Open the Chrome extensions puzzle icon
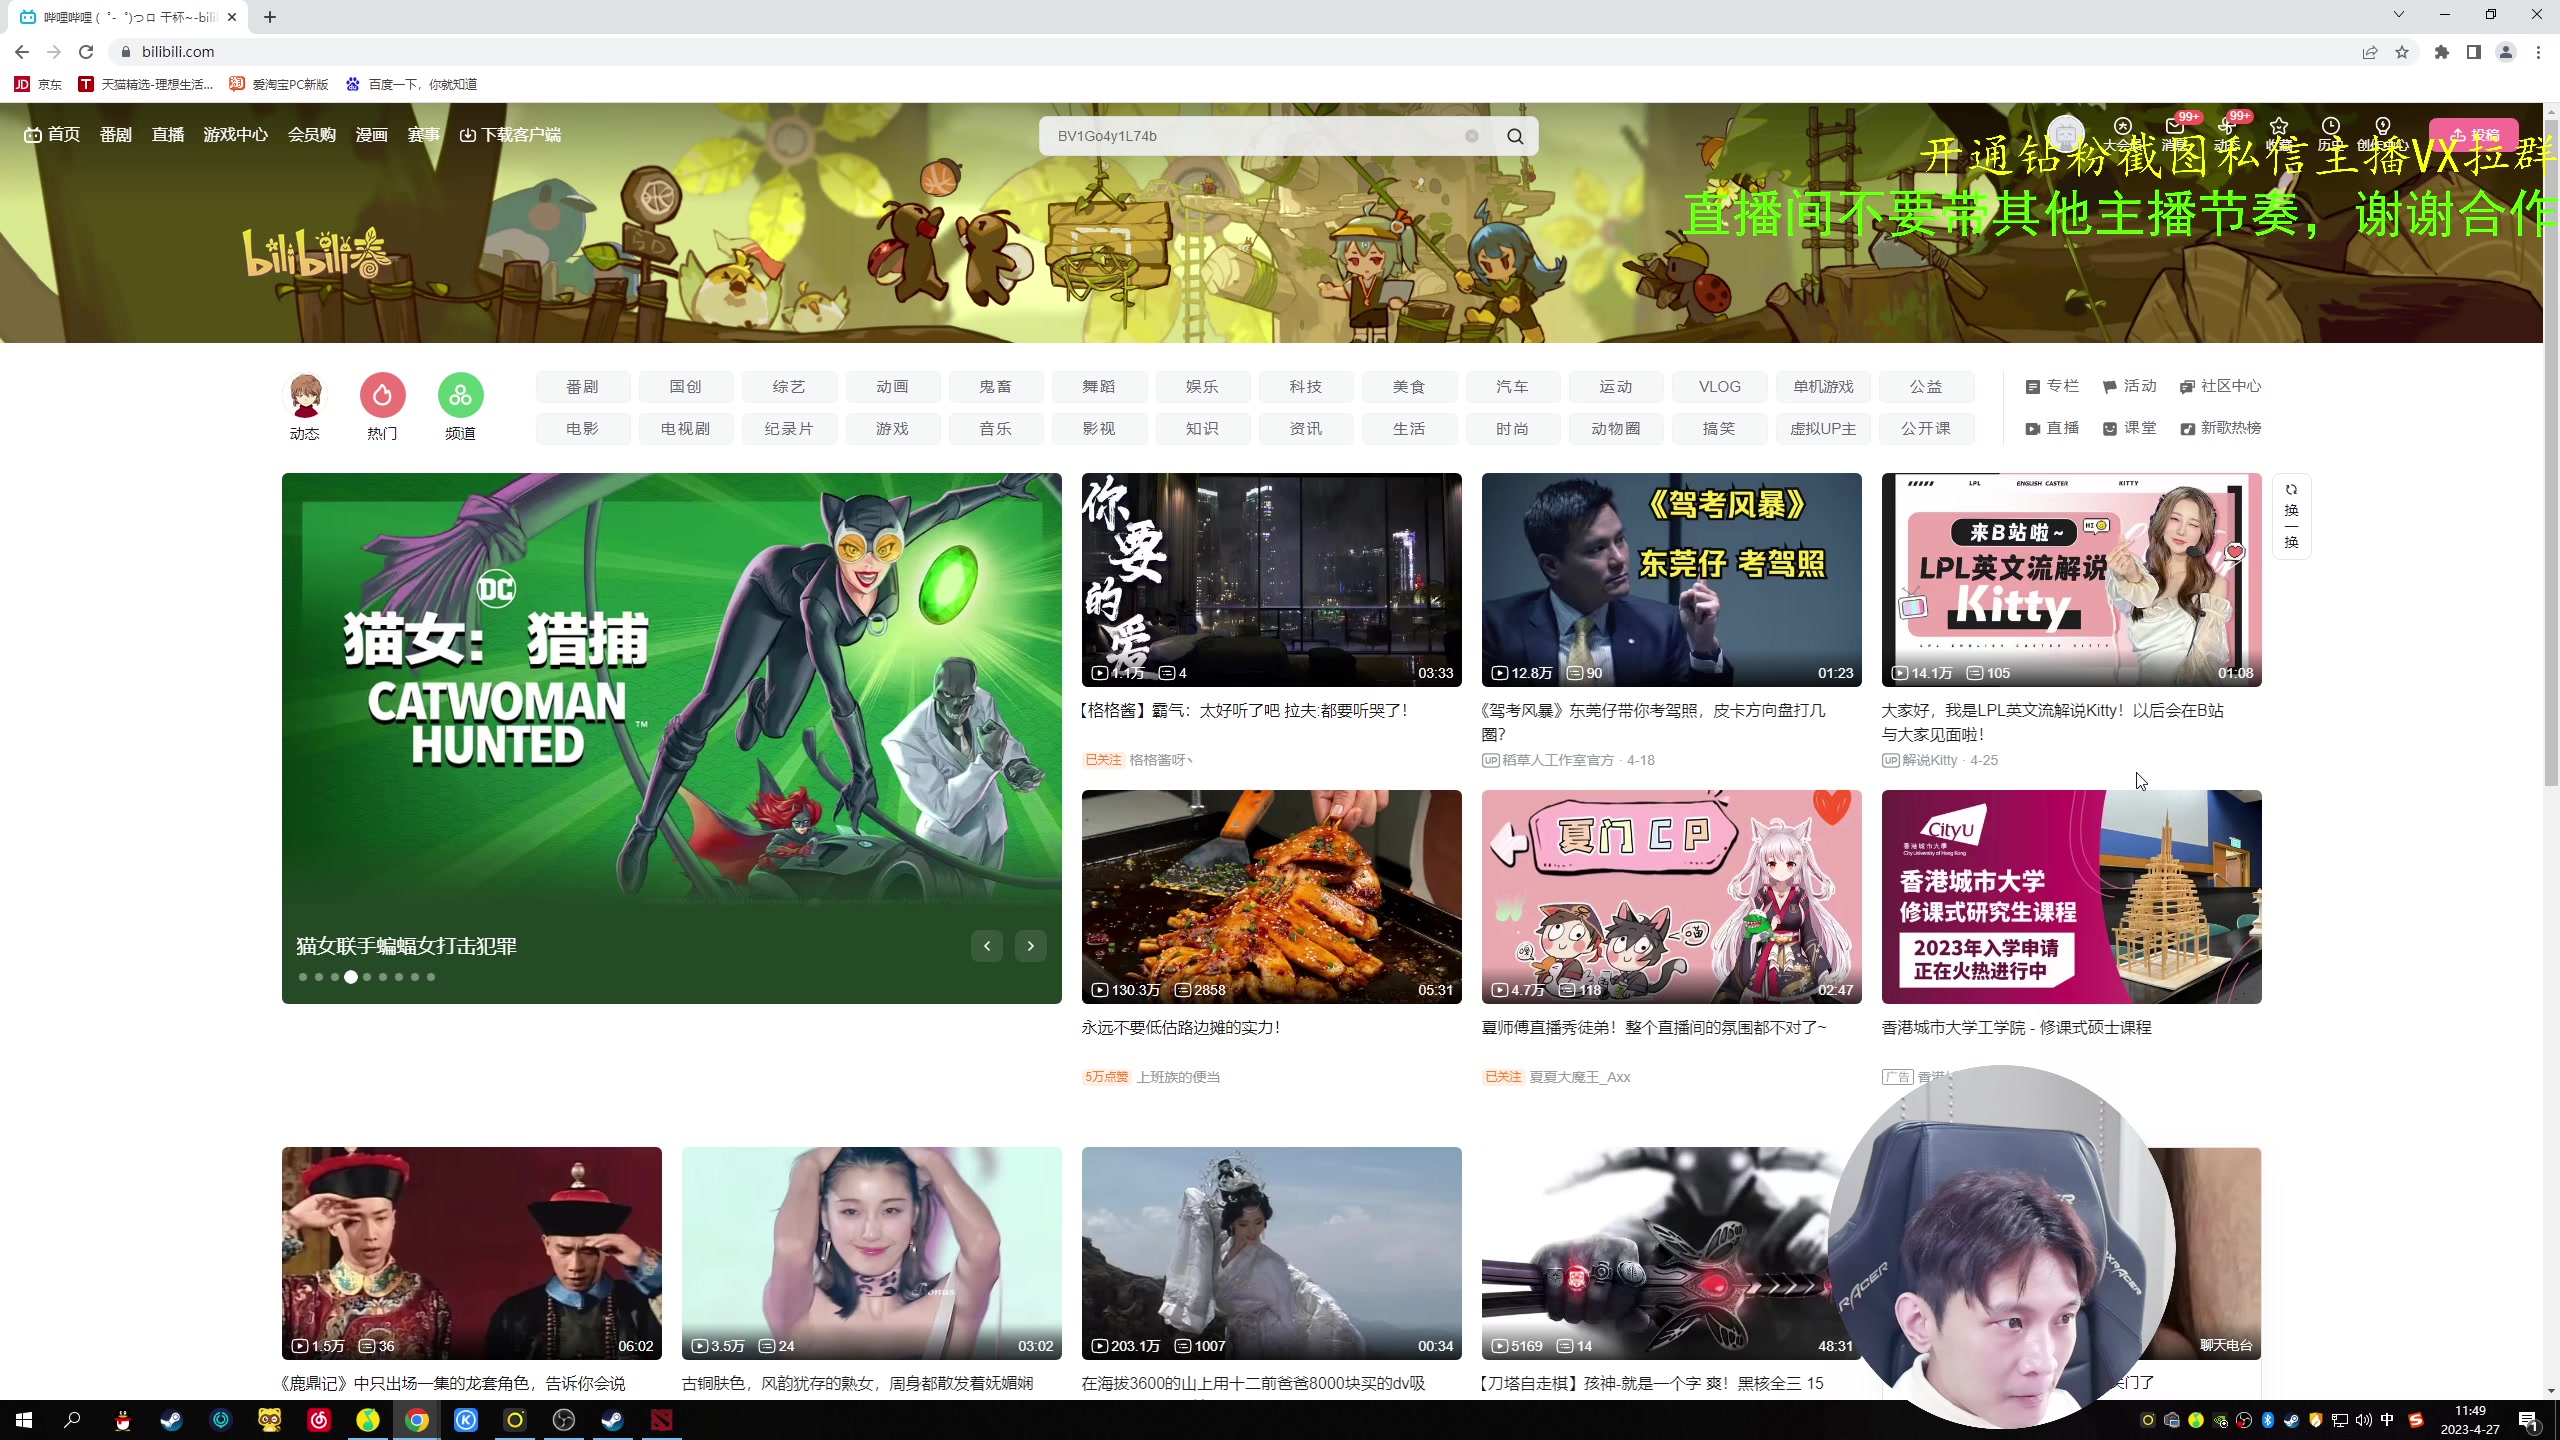The height and width of the screenshot is (1440, 2560). 2442,52
